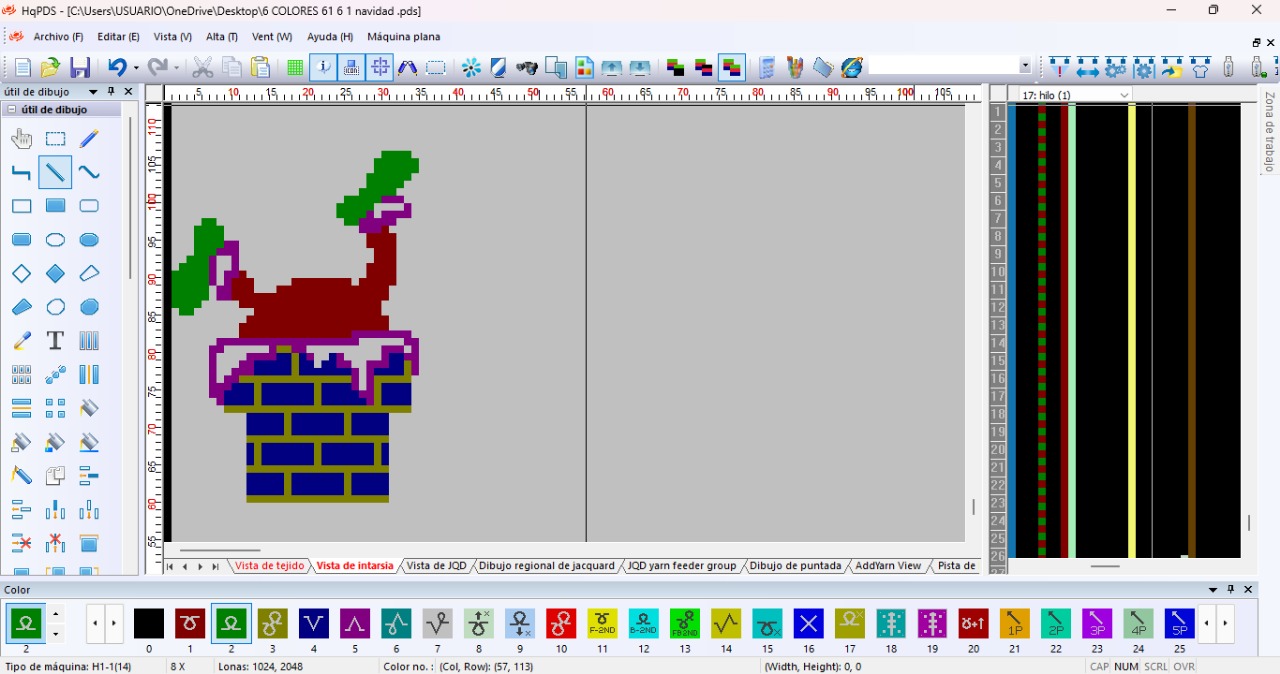The image size is (1280, 674).
Task: Select the pencil drawing tool
Action: [x=89, y=139]
